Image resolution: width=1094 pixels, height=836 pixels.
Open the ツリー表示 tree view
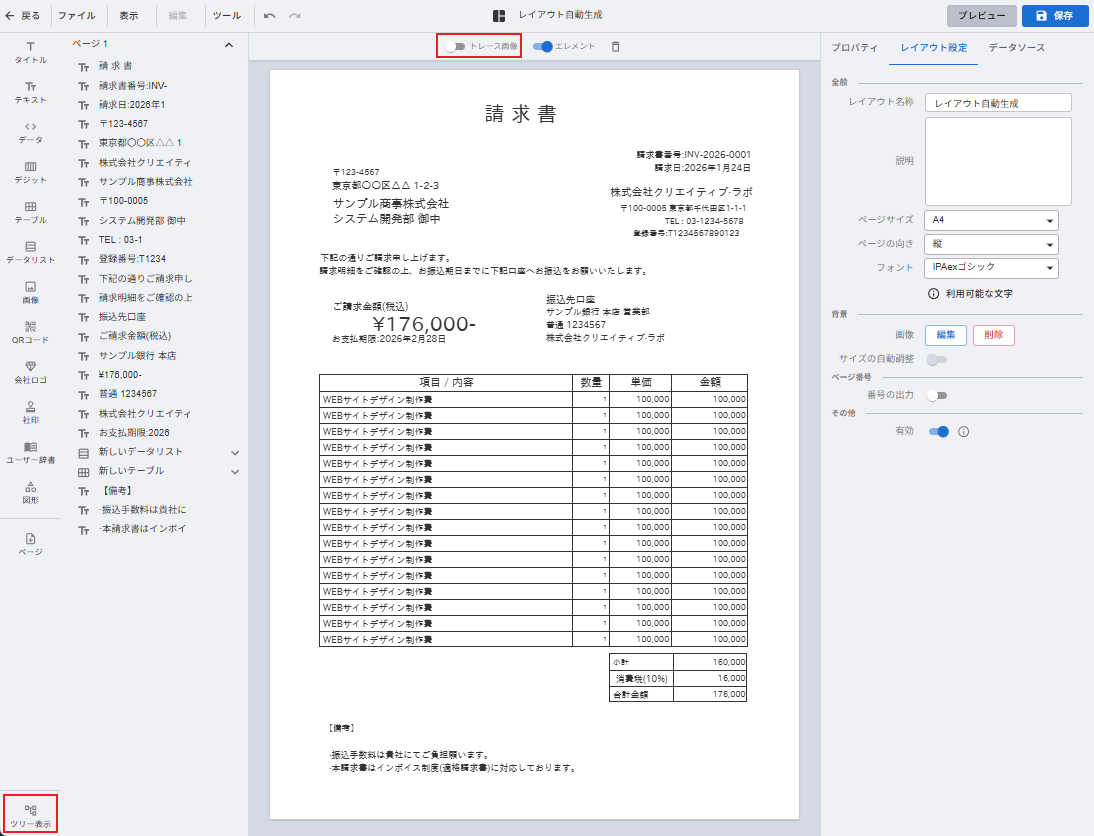pyautogui.click(x=30, y=815)
